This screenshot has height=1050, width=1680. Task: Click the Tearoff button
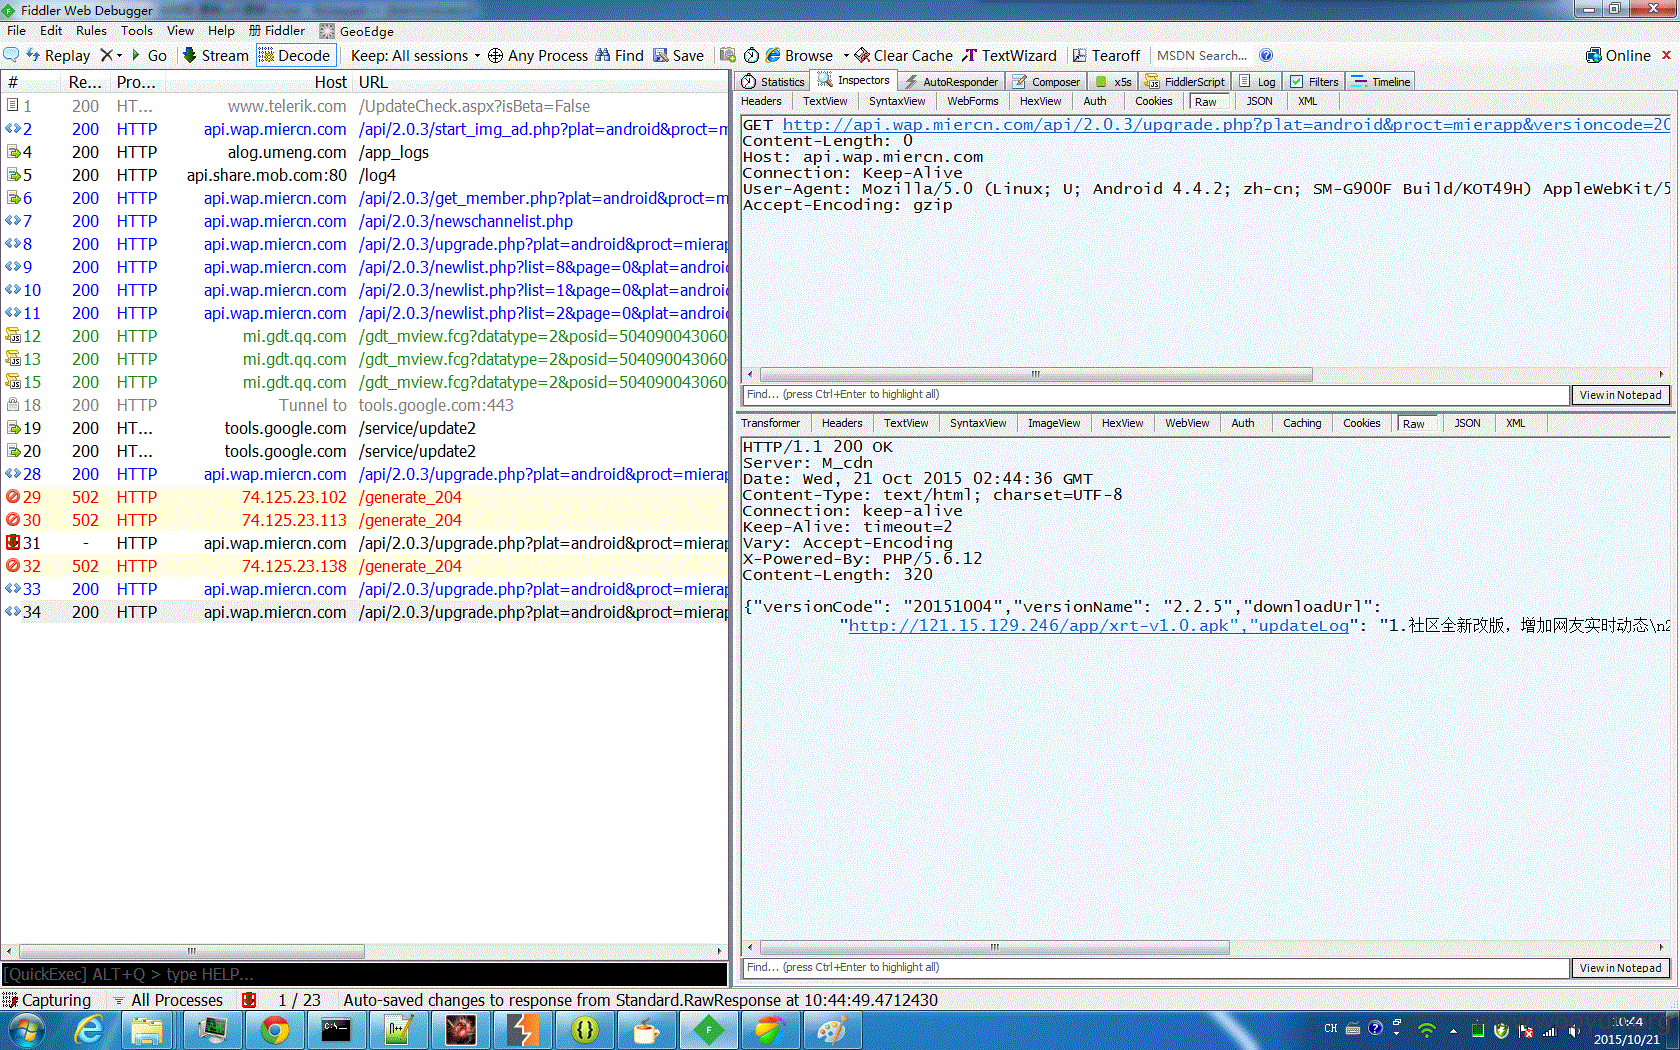click(x=1106, y=55)
